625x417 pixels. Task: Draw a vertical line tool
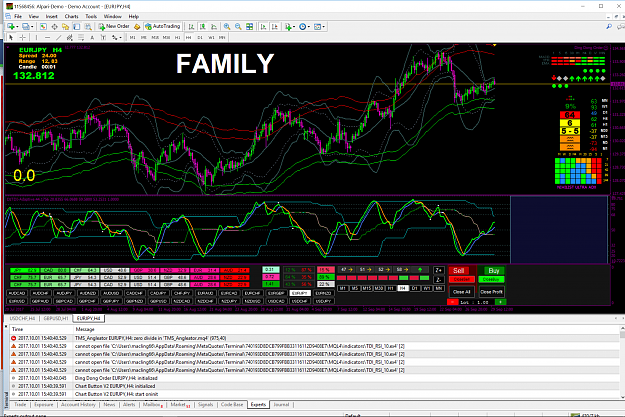pyautogui.click(x=36, y=37)
